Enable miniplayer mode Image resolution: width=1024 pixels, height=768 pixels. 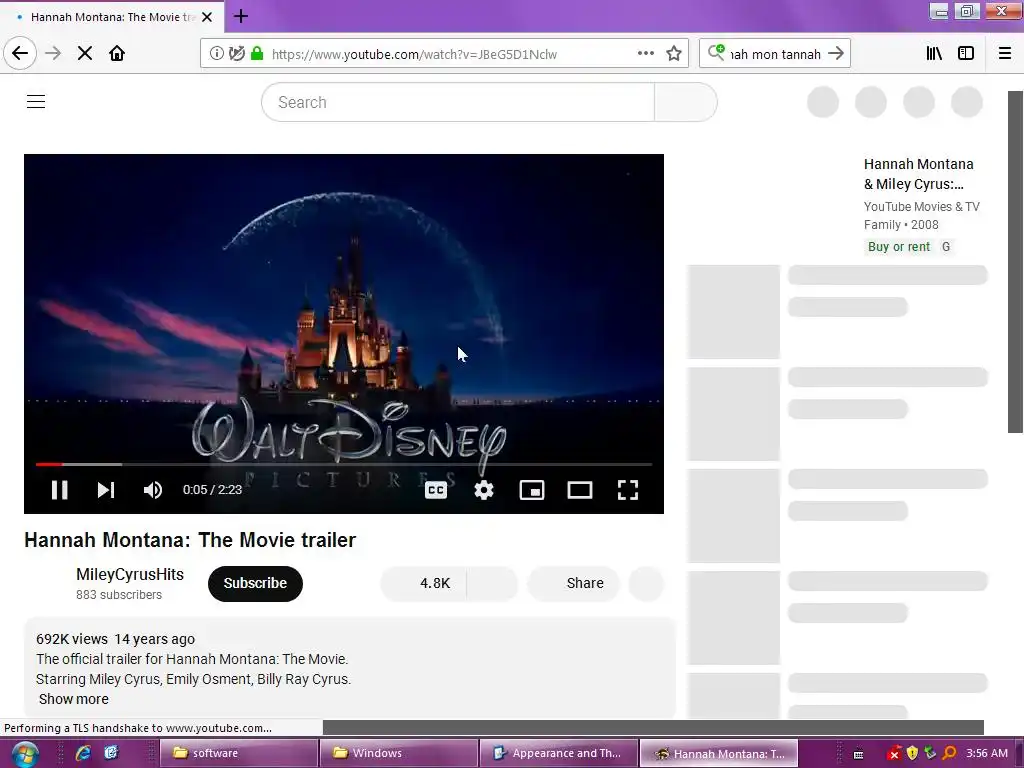(532, 490)
